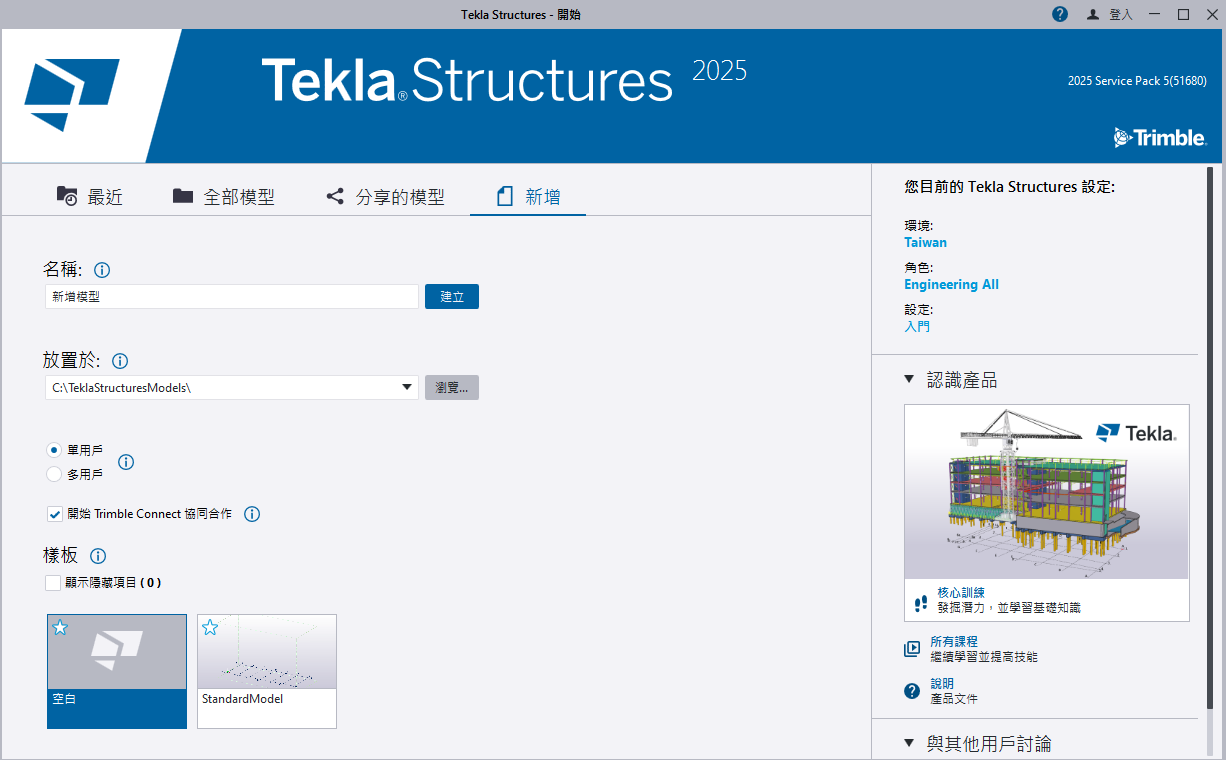Click the 建立 button
1226x760 pixels.
pos(452,297)
